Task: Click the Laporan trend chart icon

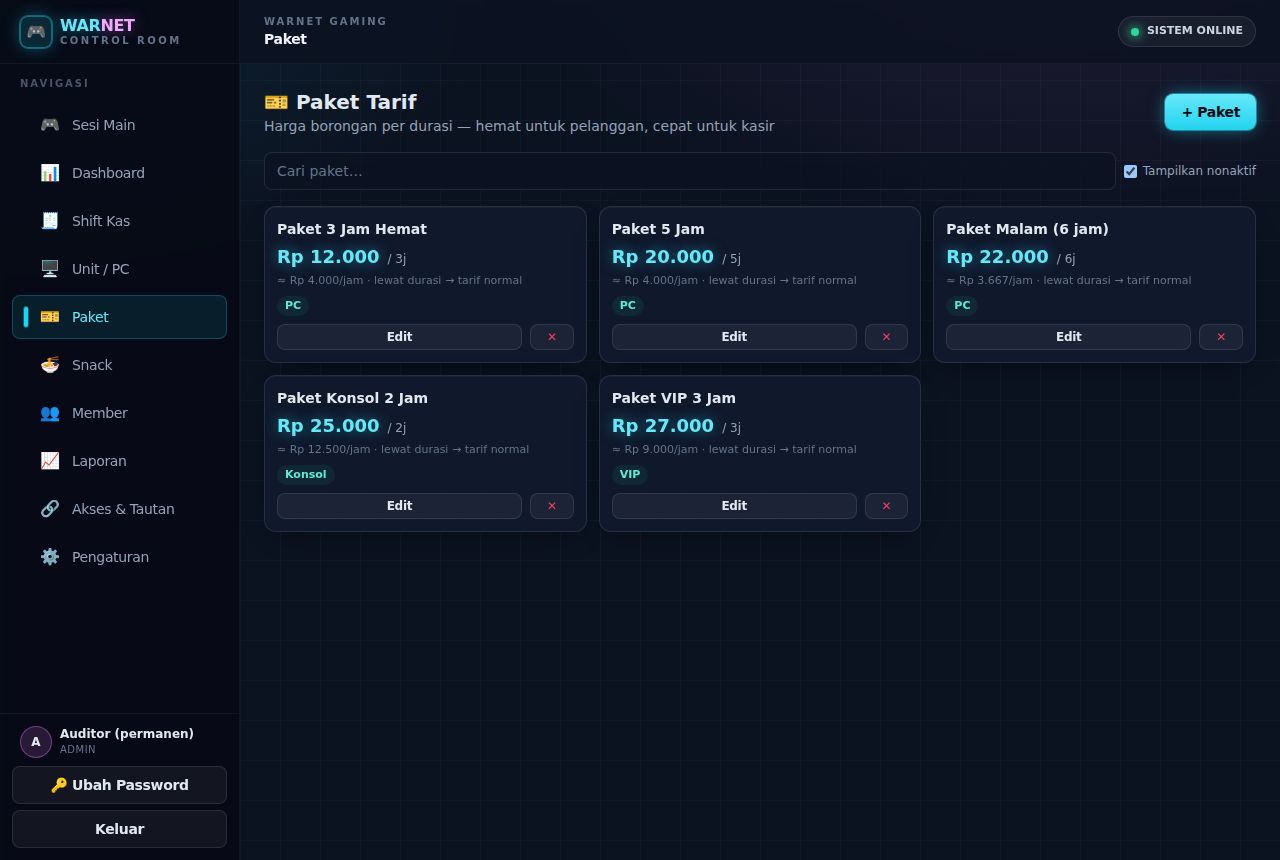Action: 50,461
